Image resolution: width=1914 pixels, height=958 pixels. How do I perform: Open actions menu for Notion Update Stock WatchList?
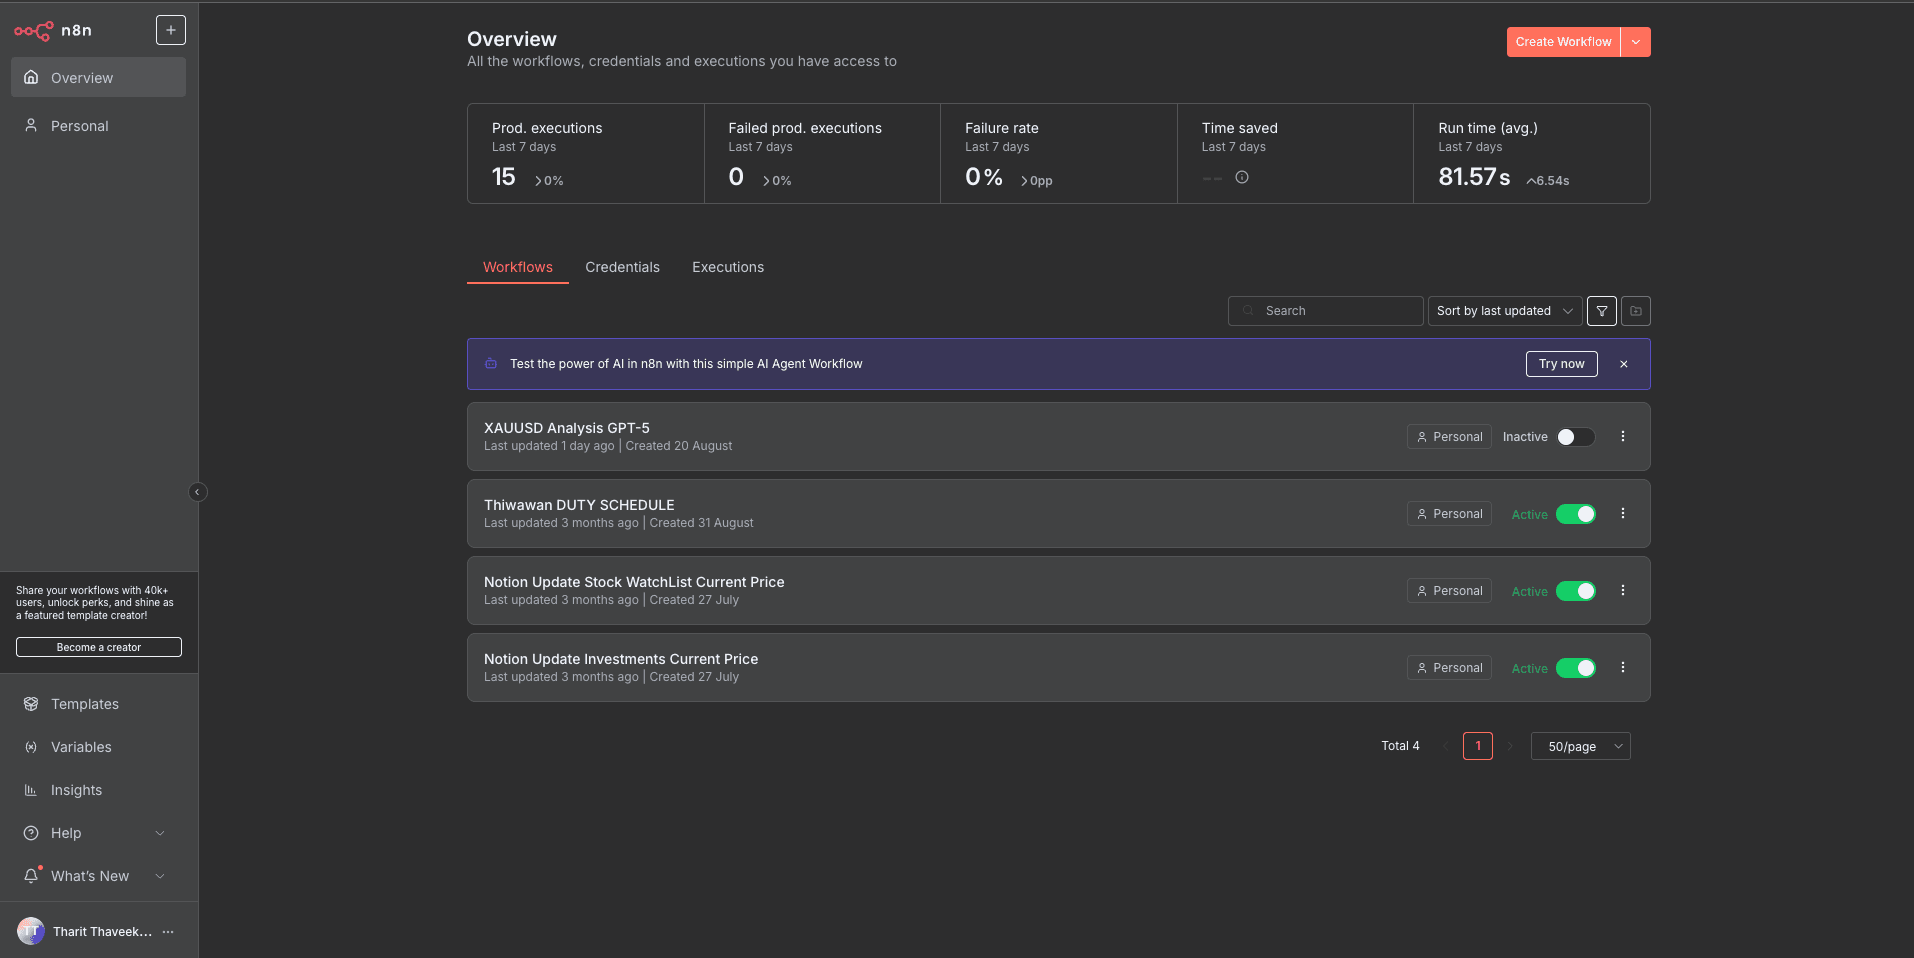(x=1623, y=590)
